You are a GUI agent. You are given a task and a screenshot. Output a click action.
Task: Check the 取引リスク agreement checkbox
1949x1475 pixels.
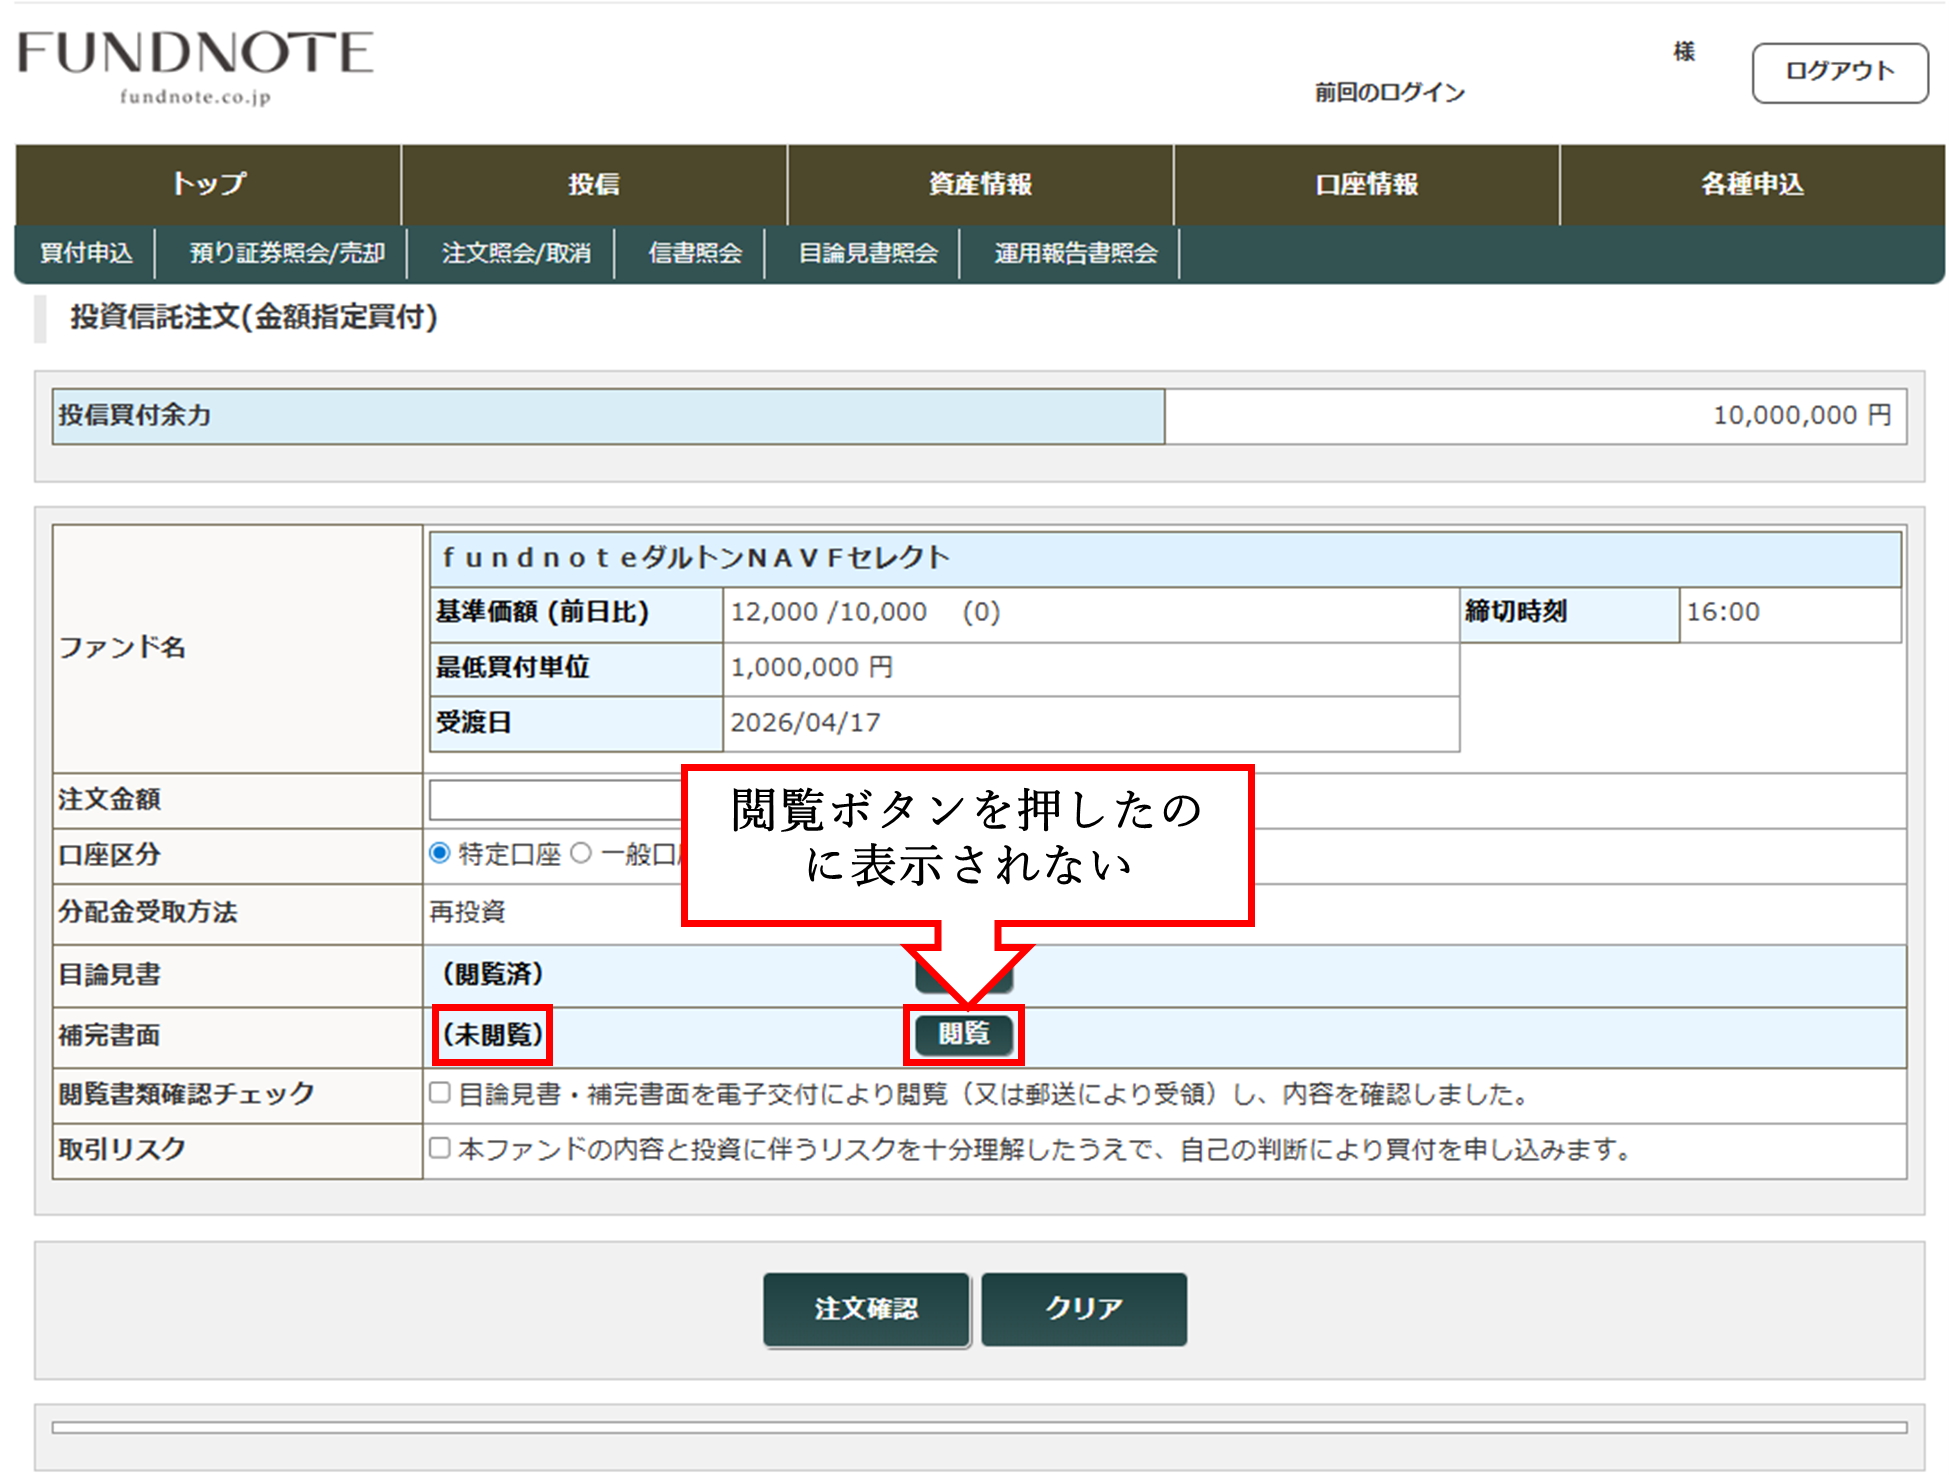(x=439, y=1147)
